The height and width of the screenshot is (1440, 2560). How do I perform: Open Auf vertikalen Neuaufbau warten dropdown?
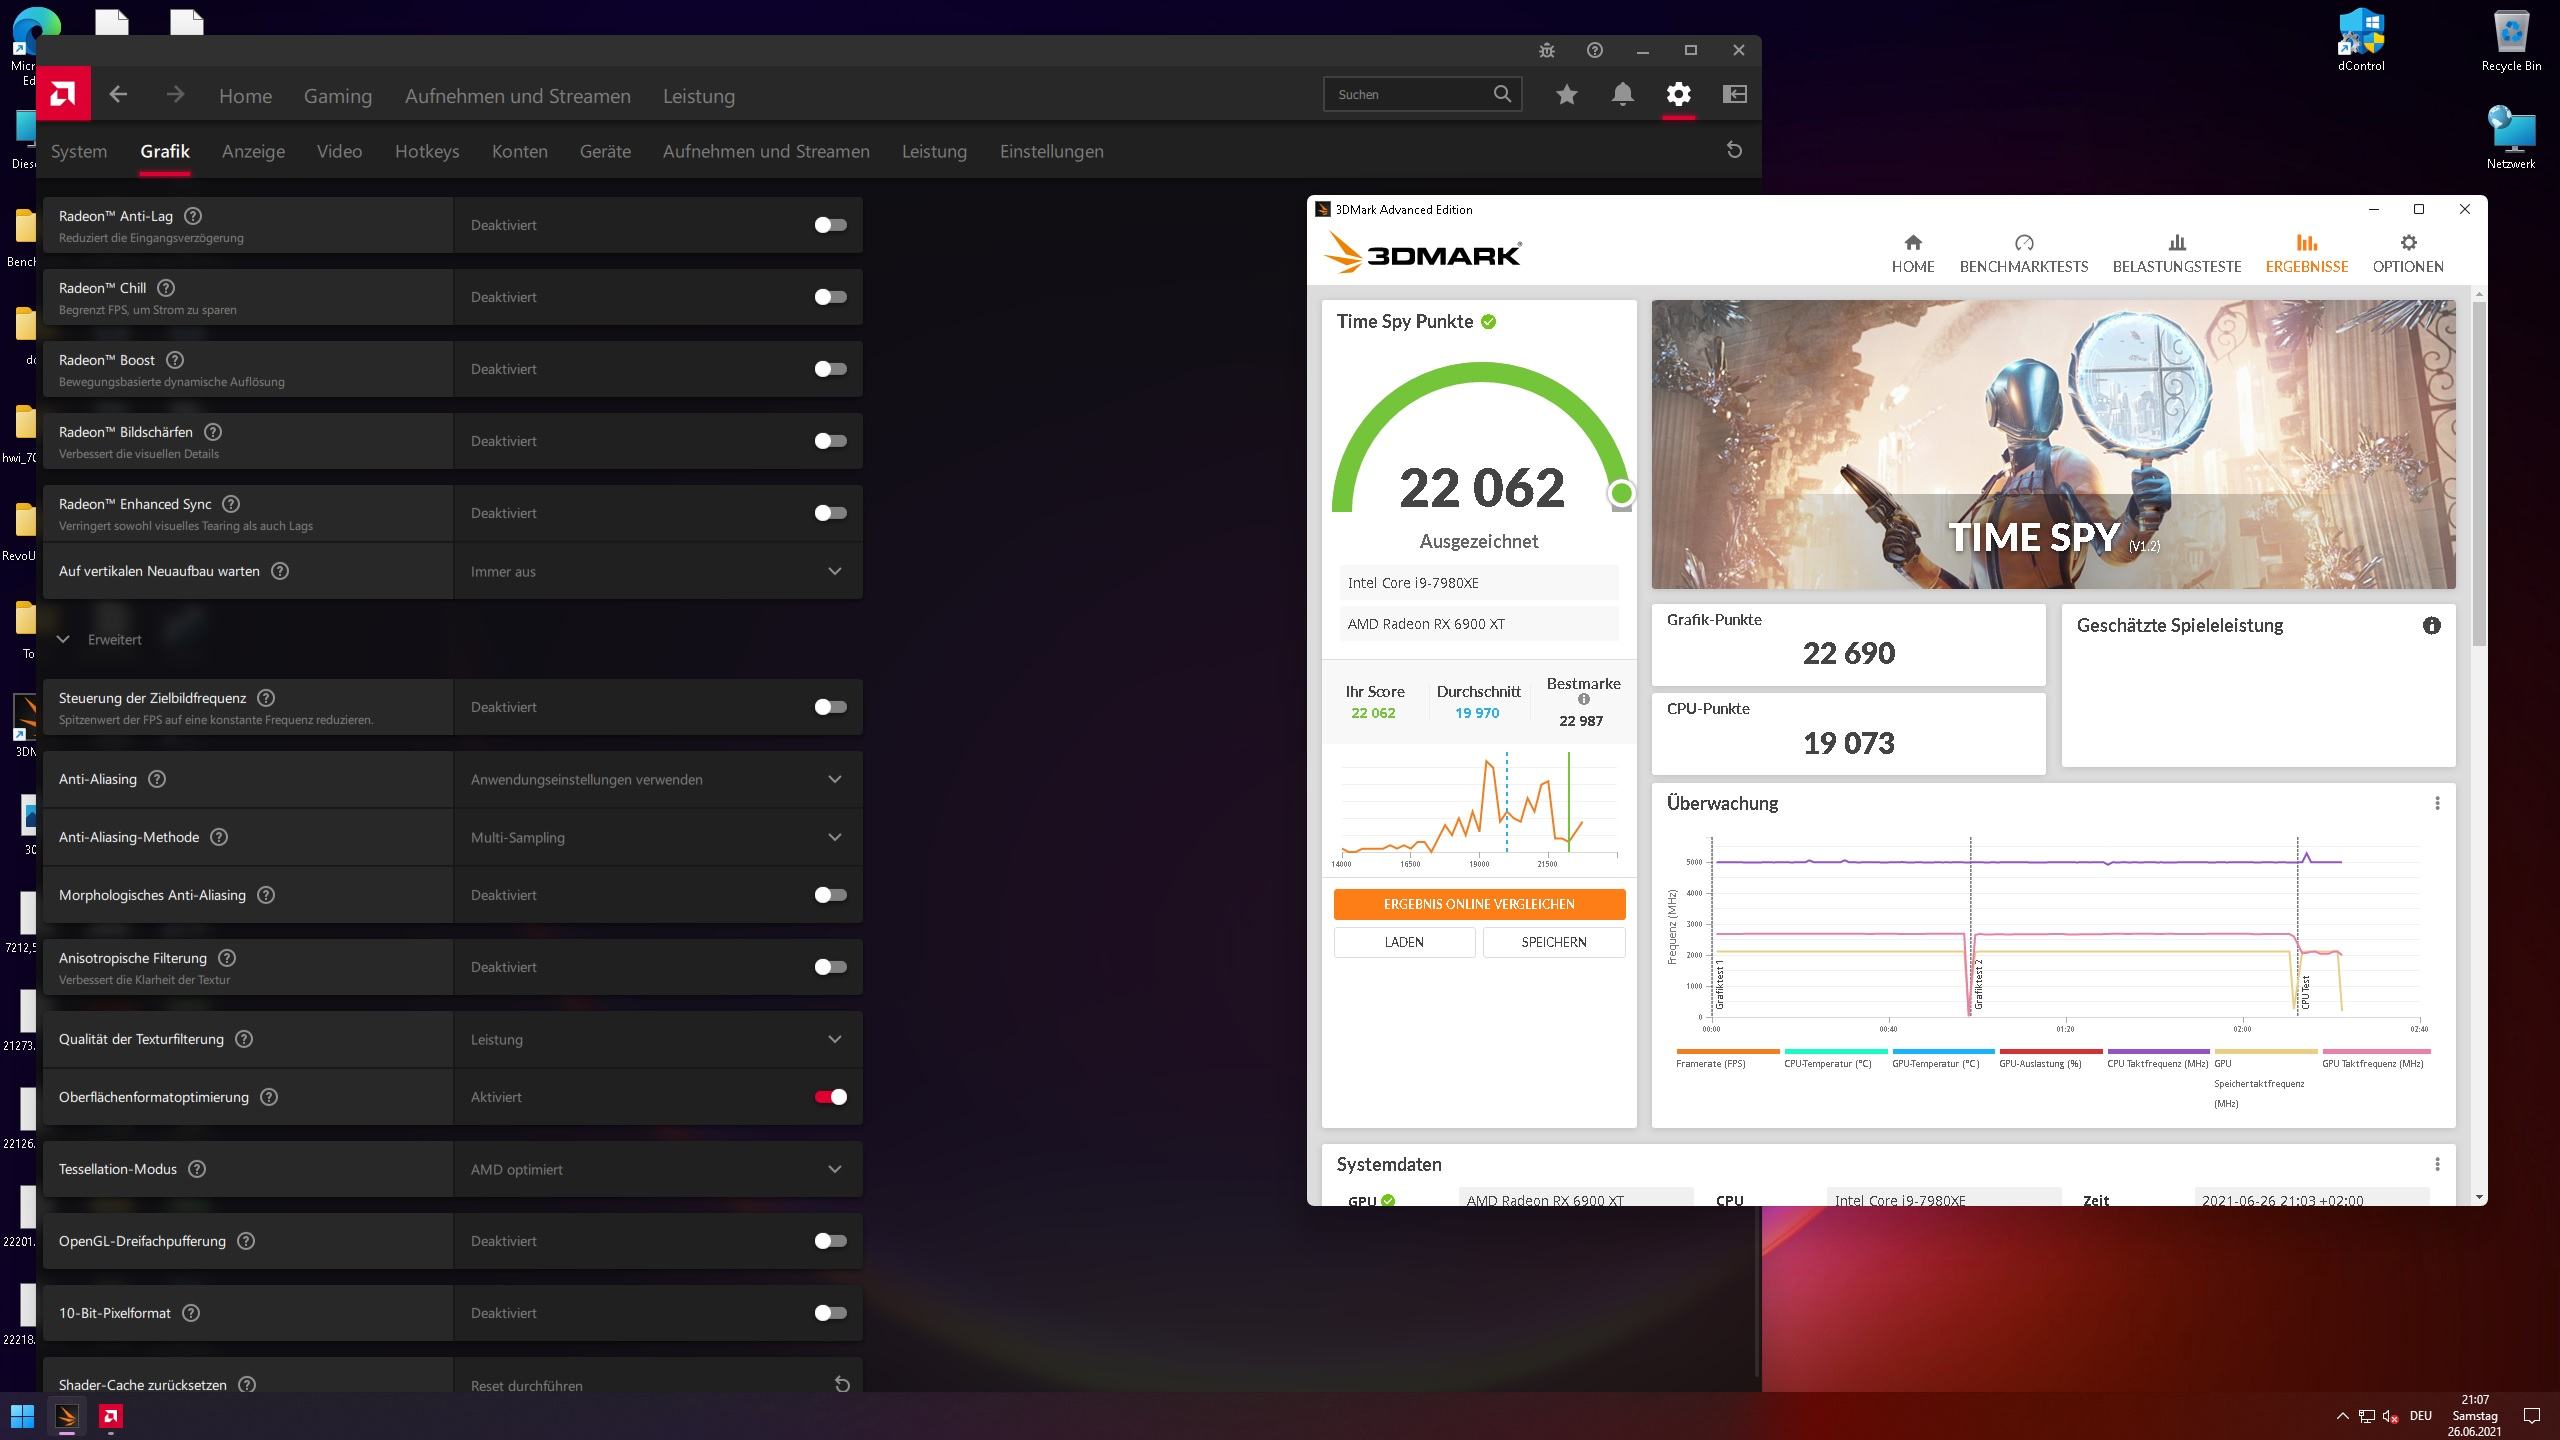pos(658,571)
